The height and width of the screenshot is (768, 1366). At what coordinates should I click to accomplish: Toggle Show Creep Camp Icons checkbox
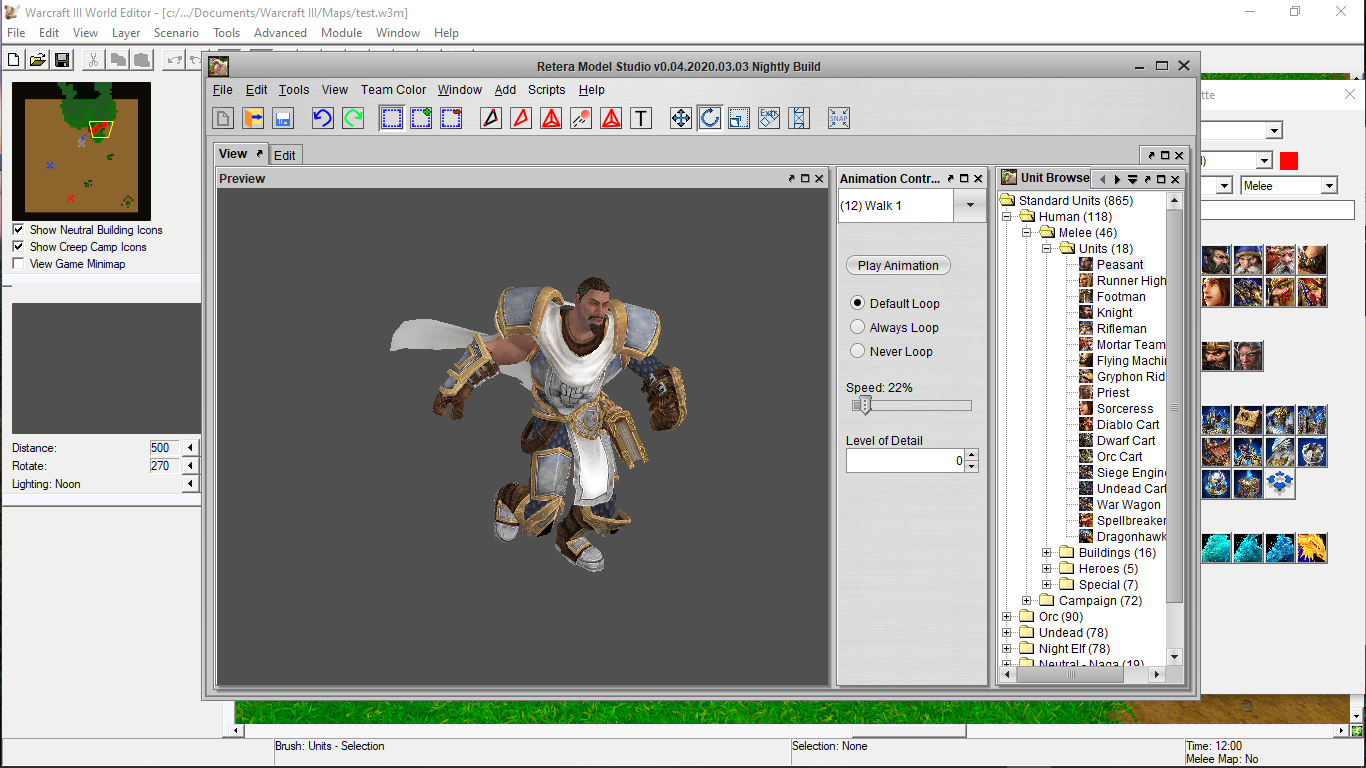(x=18, y=246)
